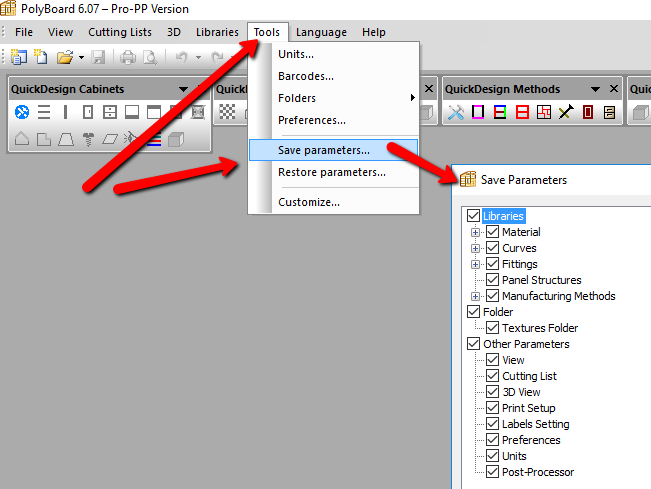Screen dimensions: 651x489
Task: Choose Barcodes... from the Tools menu
Action: point(333,76)
